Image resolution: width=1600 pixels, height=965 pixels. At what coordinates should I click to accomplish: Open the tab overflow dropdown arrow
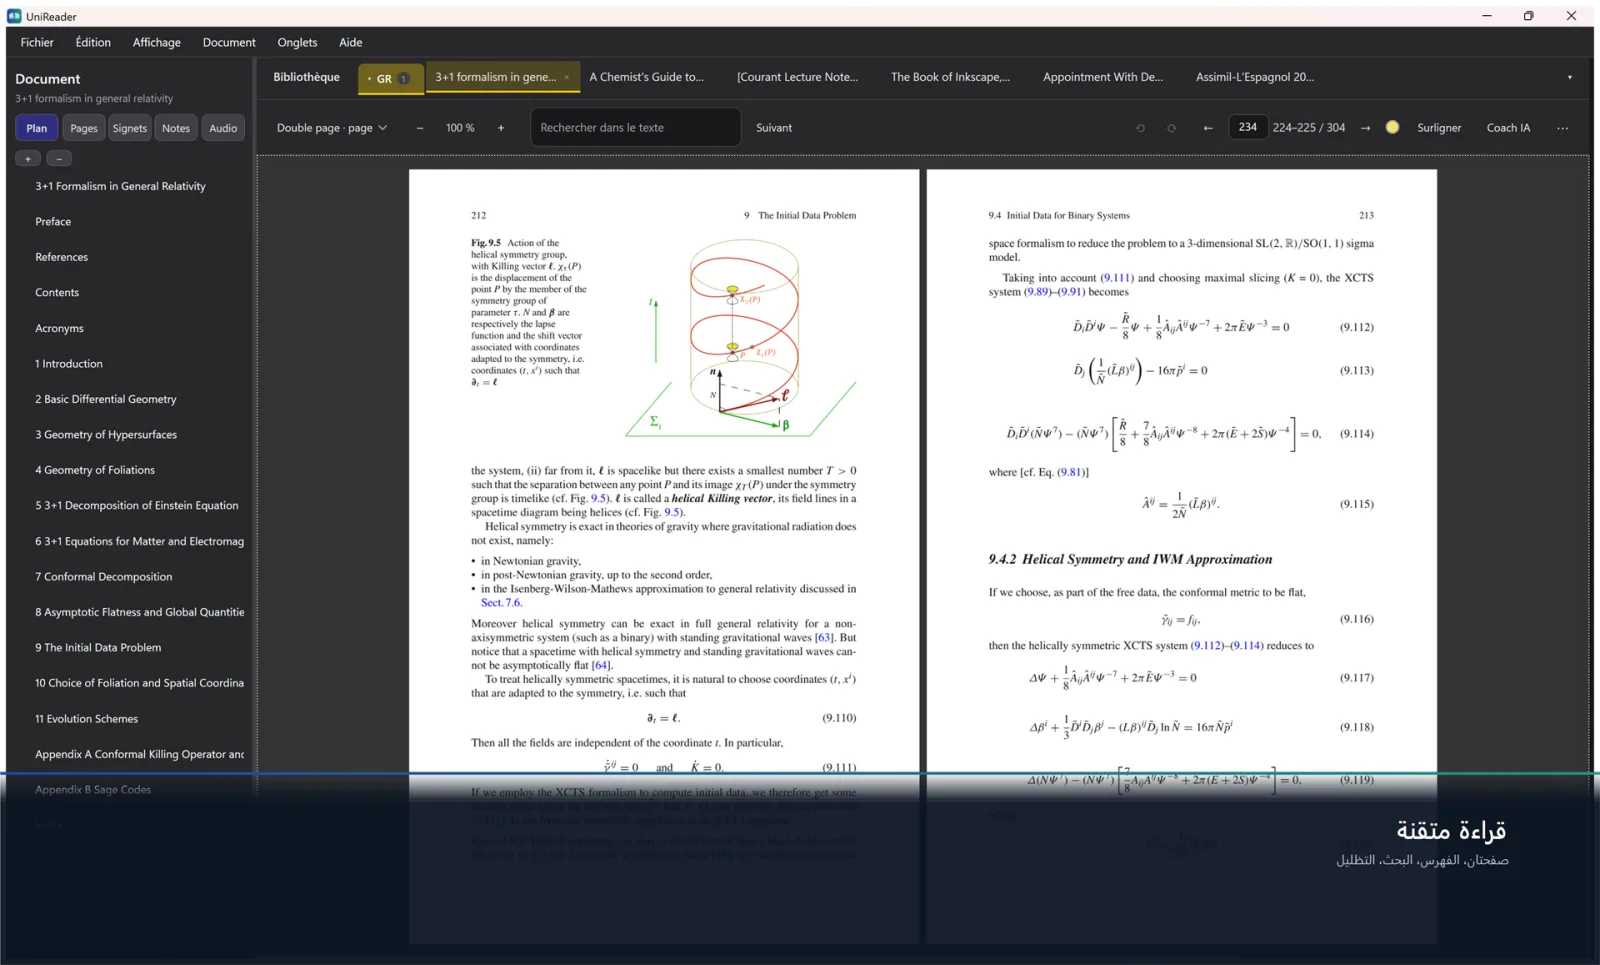pos(1569,77)
